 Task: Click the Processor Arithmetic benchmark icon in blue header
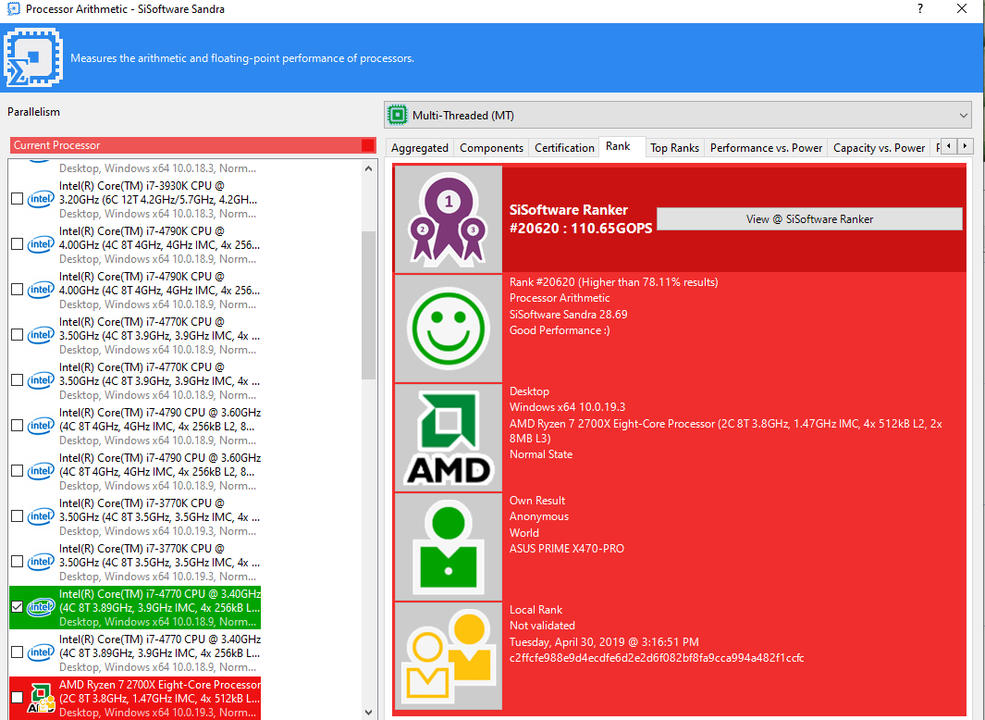click(x=33, y=58)
